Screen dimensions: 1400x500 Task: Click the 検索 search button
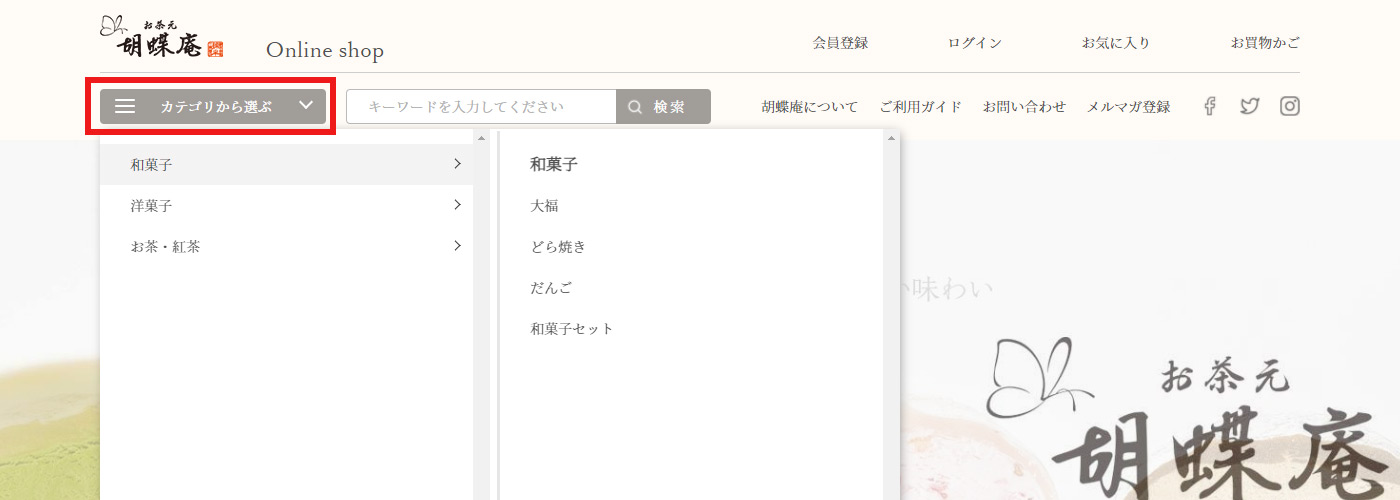(663, 107)
